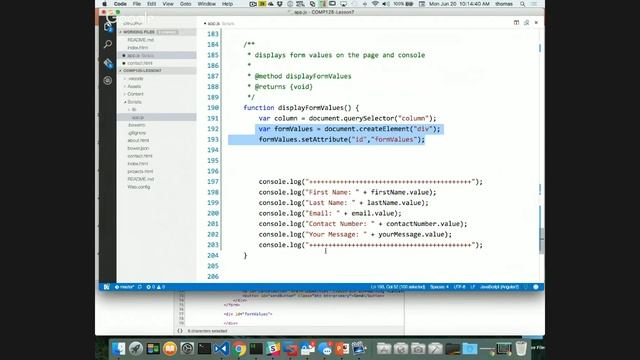Split the editor with the split icon
640x360 pixels.
tap(516, 23)
